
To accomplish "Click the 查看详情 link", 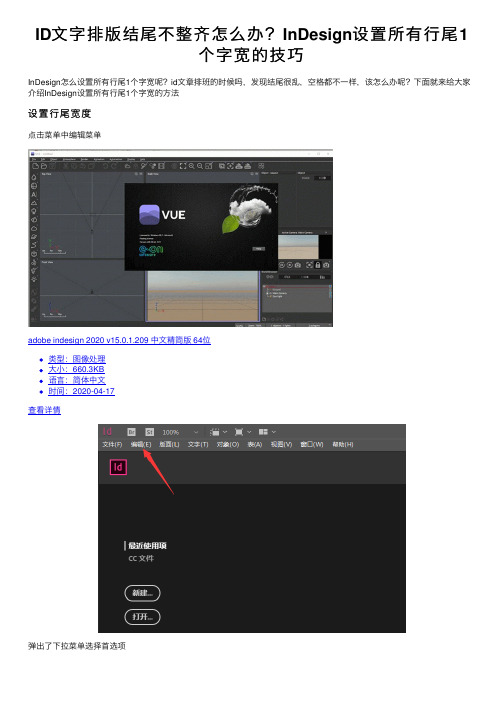I will (x=44, y=410).
